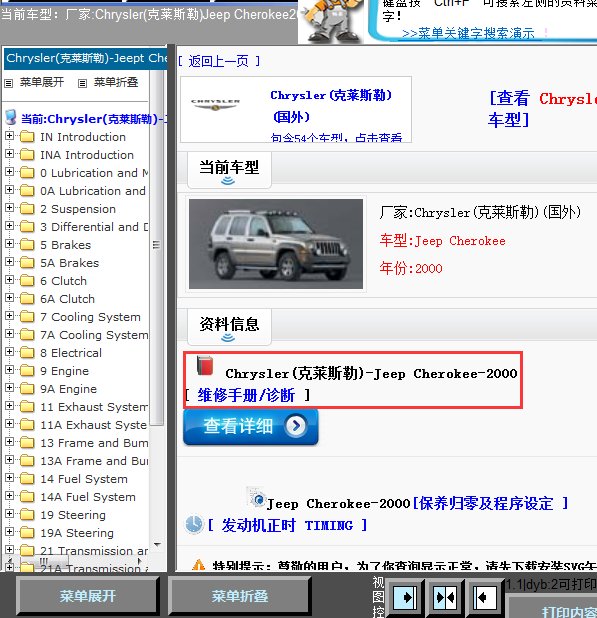Open the Jeep Cherokee vehicle photo
597x618 pixels.
click(x=276, y=244)
